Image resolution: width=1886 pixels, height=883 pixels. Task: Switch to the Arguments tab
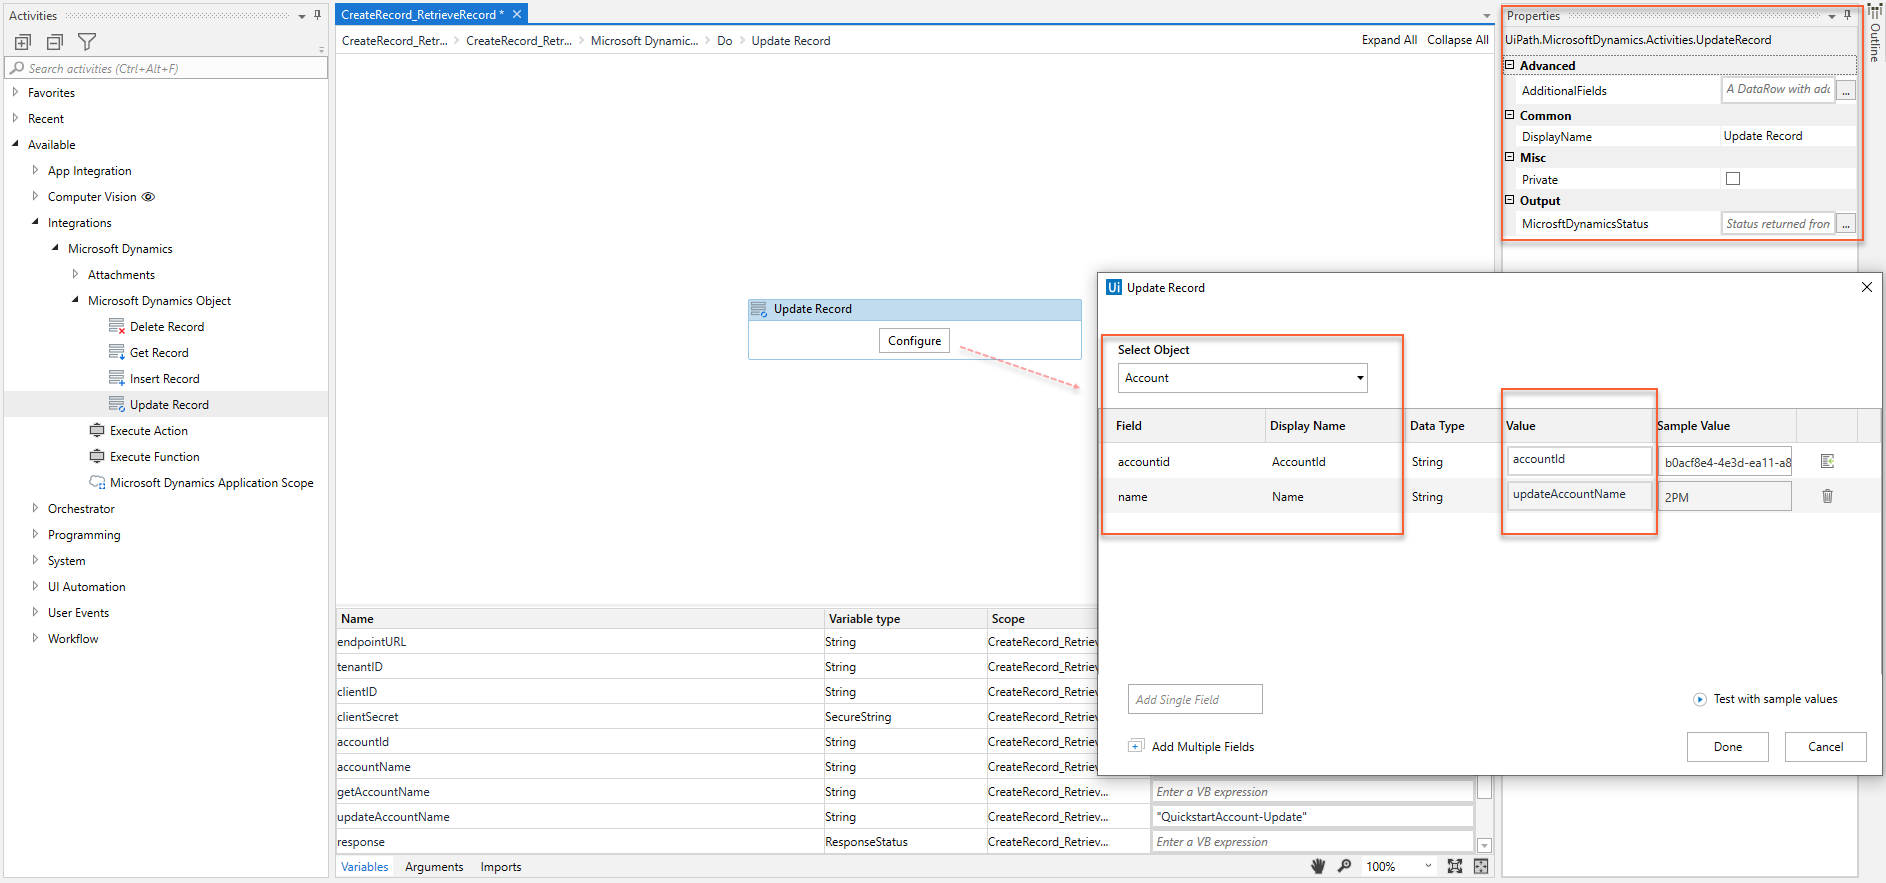tap(434, 867)
